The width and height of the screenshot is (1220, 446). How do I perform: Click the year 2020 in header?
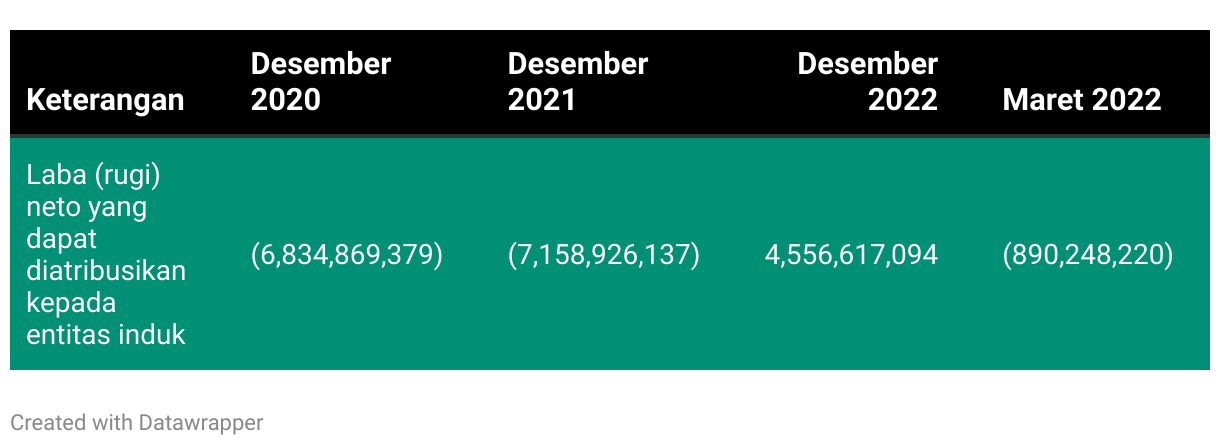[285, 100]
